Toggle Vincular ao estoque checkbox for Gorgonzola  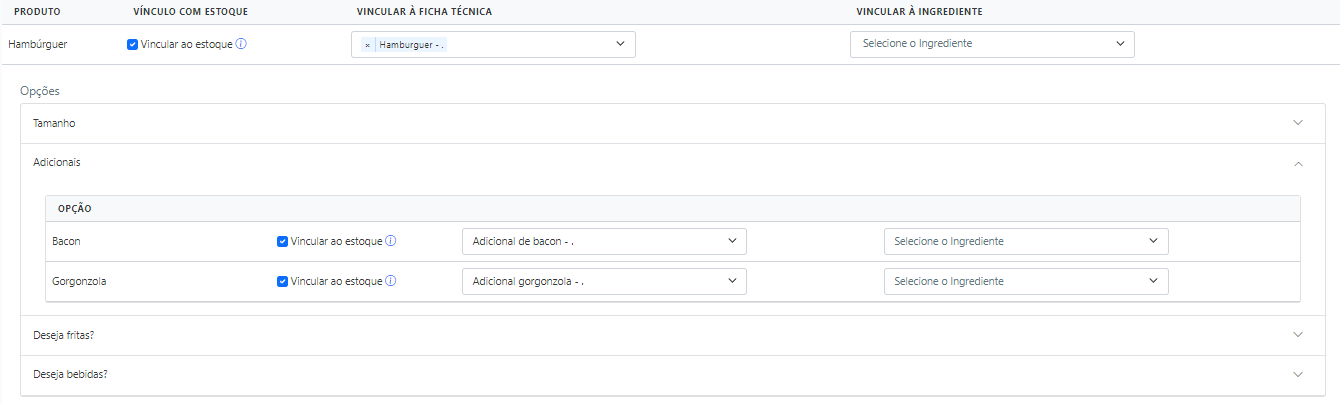(x=282, y=281)
